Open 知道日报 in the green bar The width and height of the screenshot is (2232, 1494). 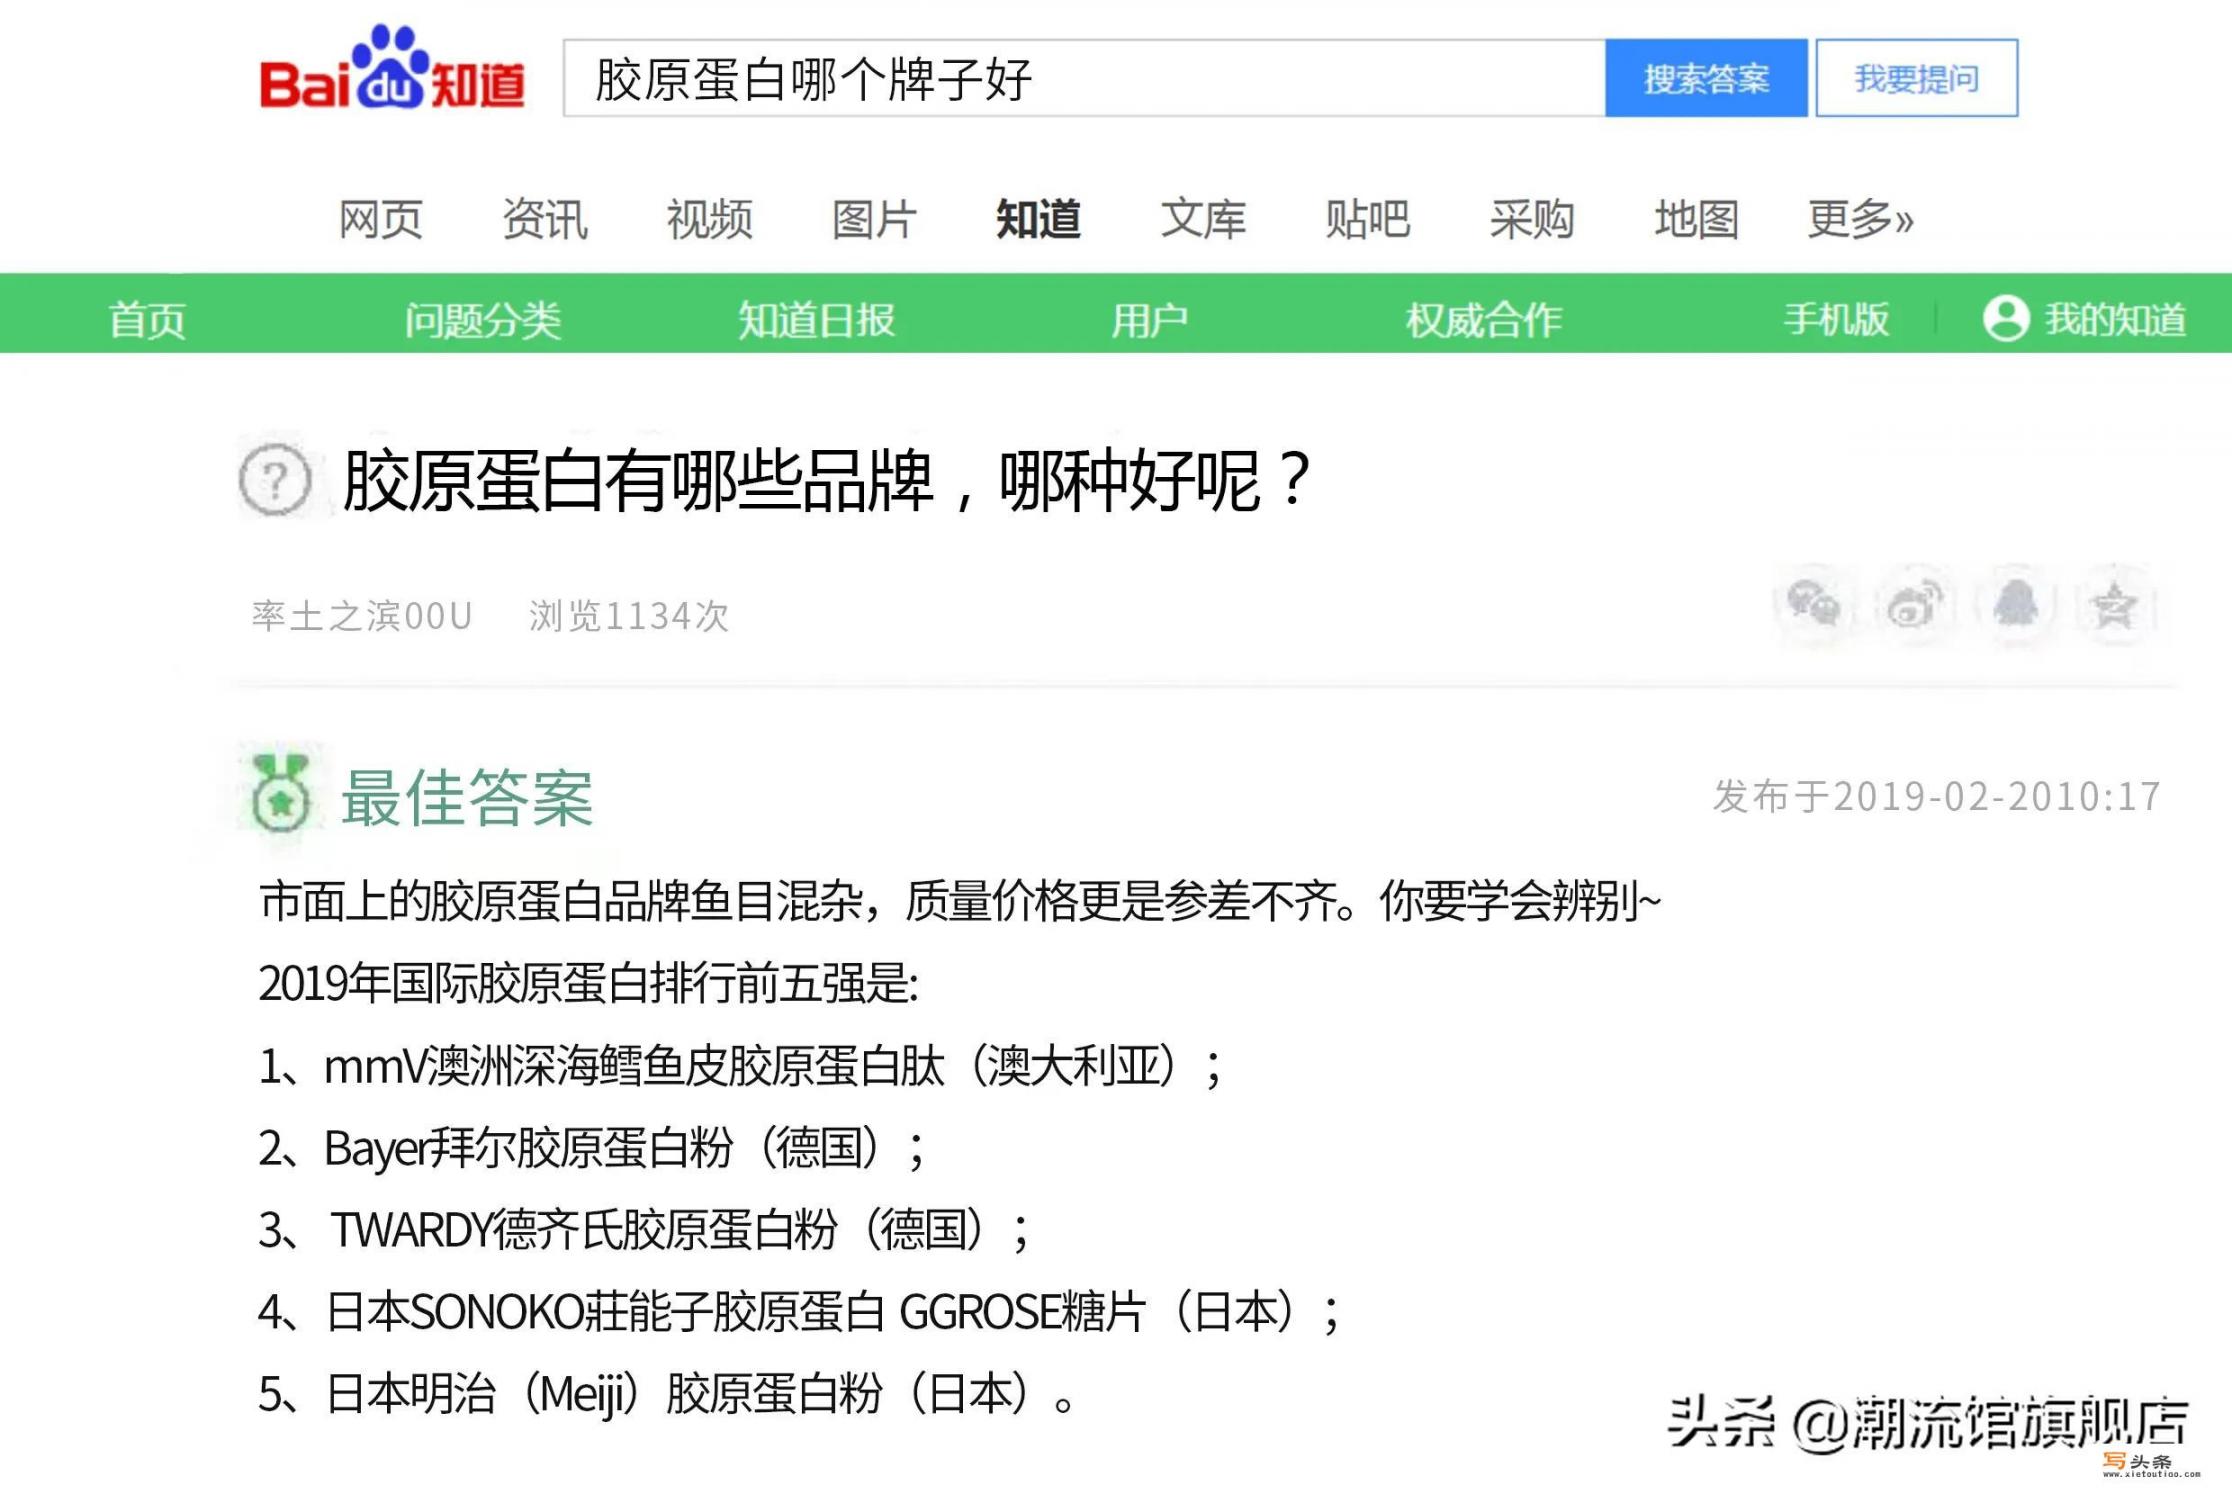(x=817, y=320)
